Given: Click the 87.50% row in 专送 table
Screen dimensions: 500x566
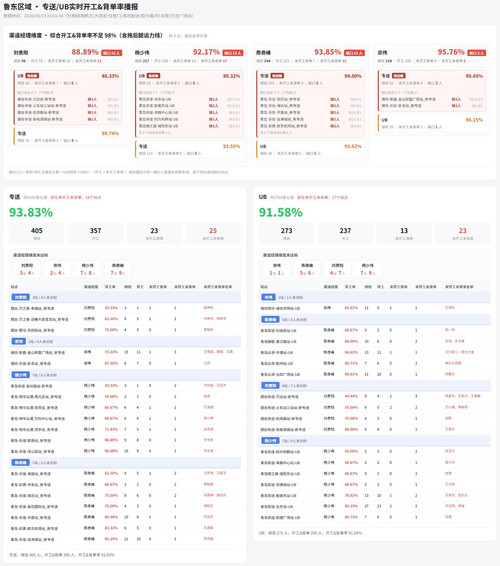Looking at the screenshot, I should click(x=125, y=363).
